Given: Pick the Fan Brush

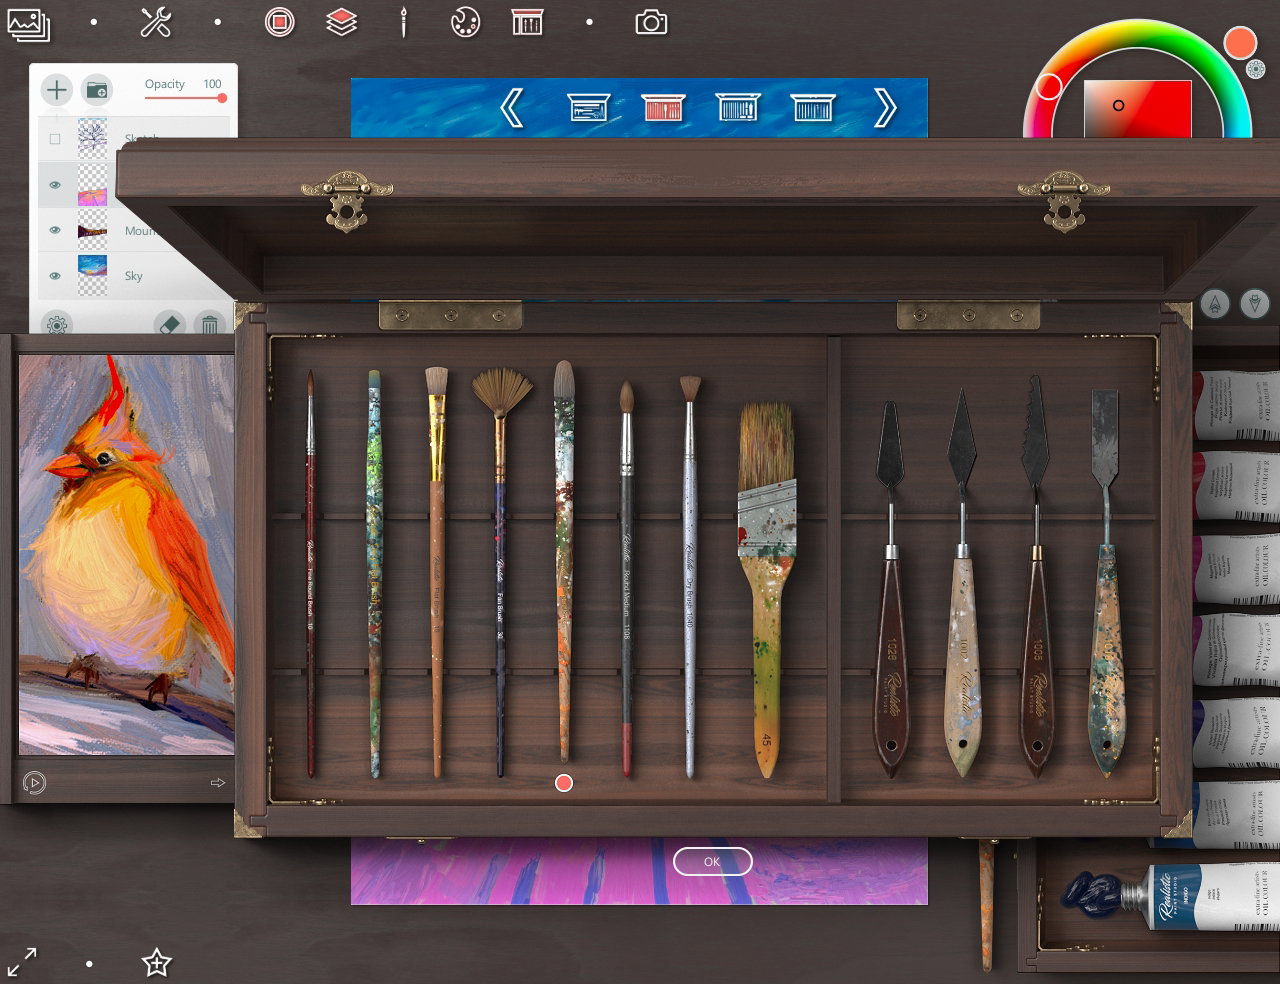Looking at the screenshot, I should pyautogui.click(x=501, y=571).
